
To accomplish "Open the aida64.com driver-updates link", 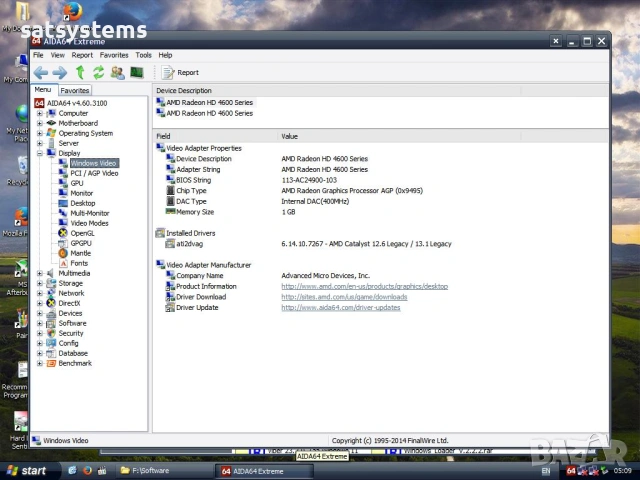I will tap(341, 308).
